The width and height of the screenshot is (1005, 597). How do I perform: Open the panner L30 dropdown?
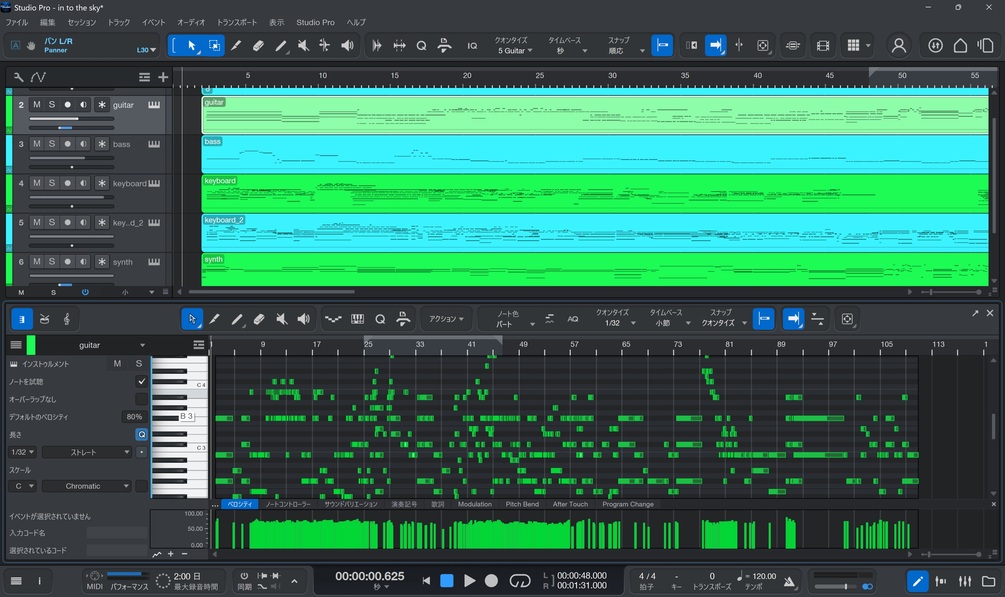point(146,50)
